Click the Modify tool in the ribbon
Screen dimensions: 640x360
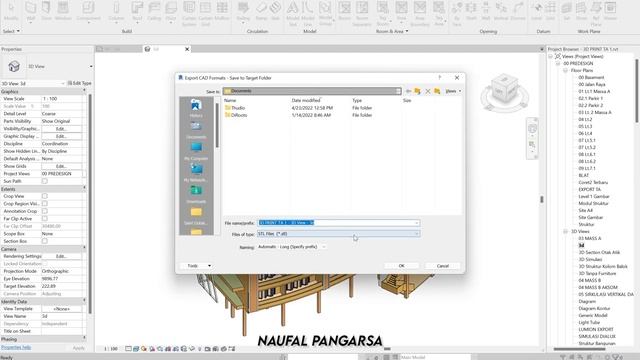pyautogui.click(x=11, y=11)
